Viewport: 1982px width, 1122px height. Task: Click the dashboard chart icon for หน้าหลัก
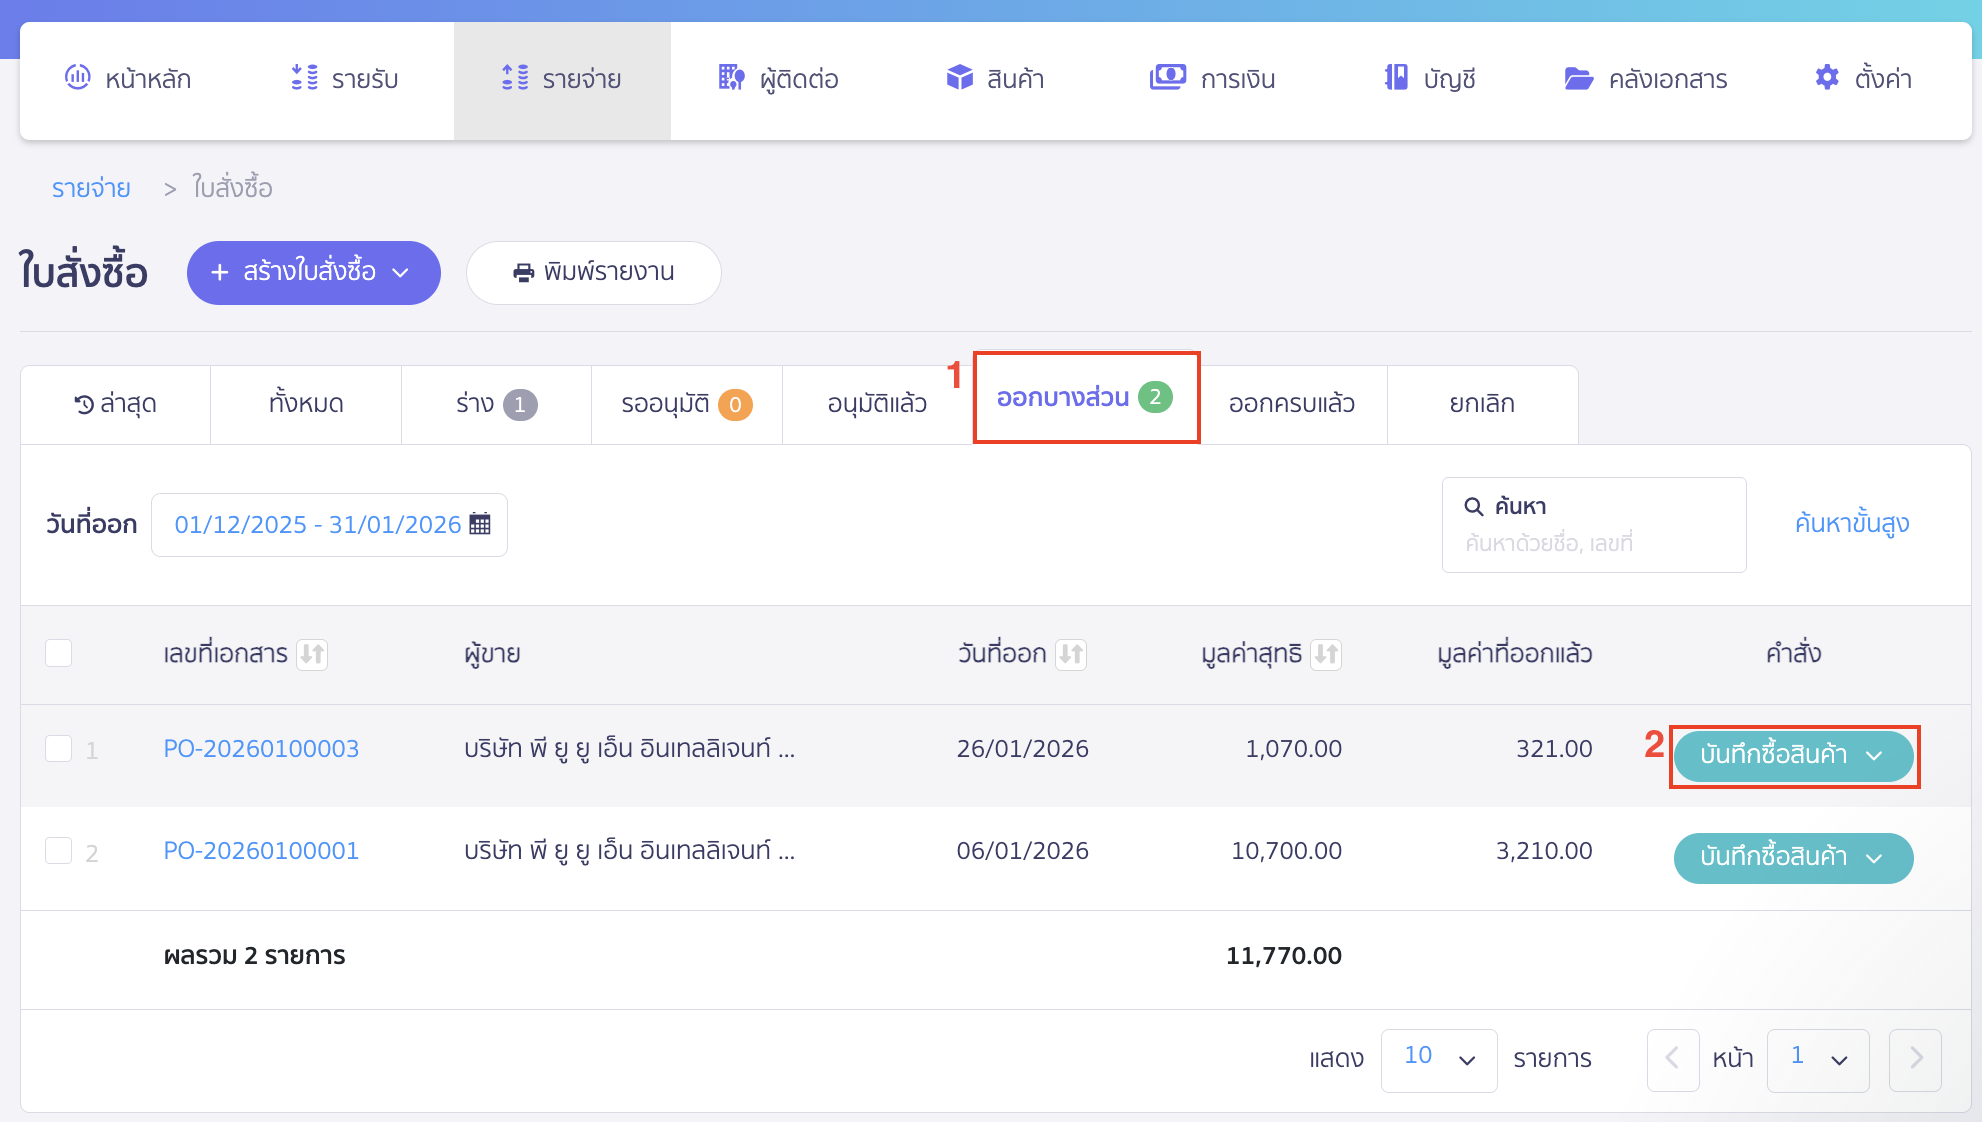[78, 78]
